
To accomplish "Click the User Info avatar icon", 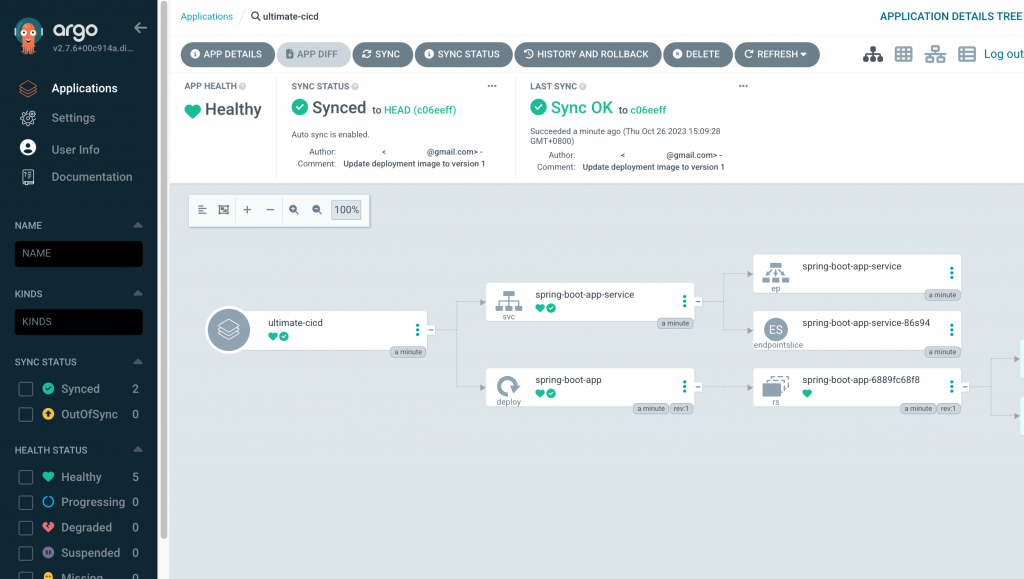I will 28,148.
